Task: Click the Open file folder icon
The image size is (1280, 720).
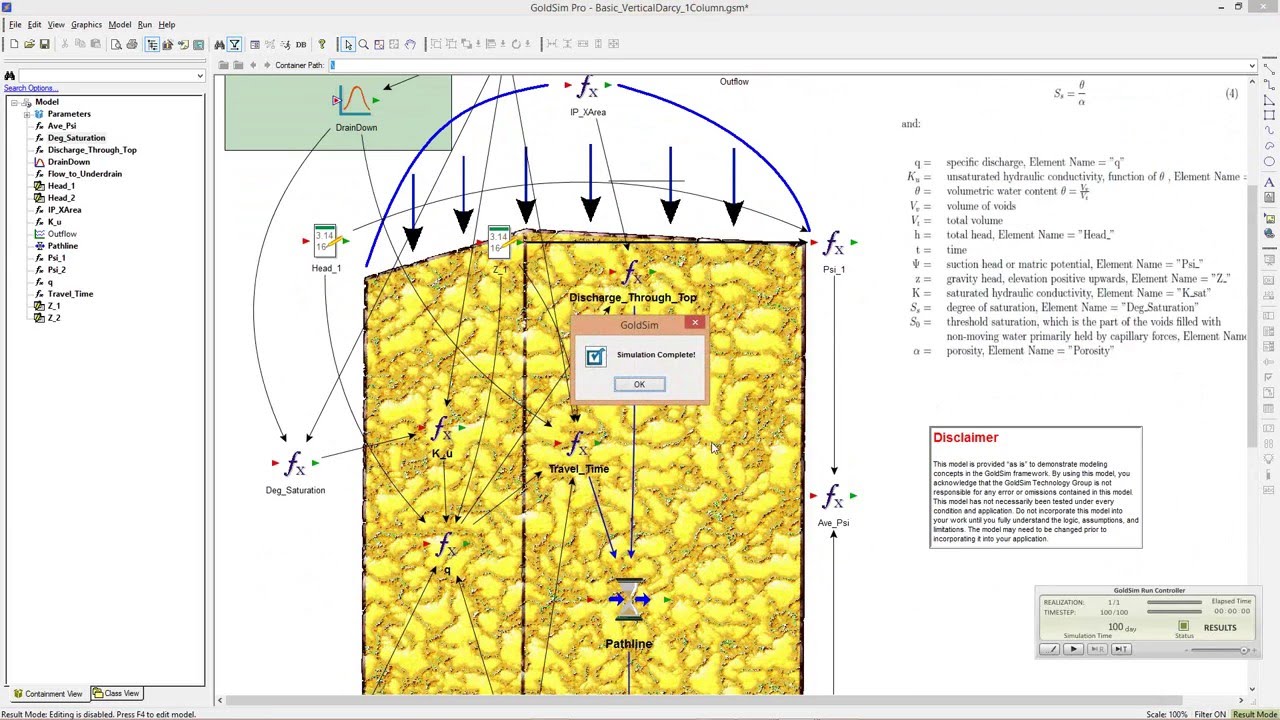Action: coord(29,44)
